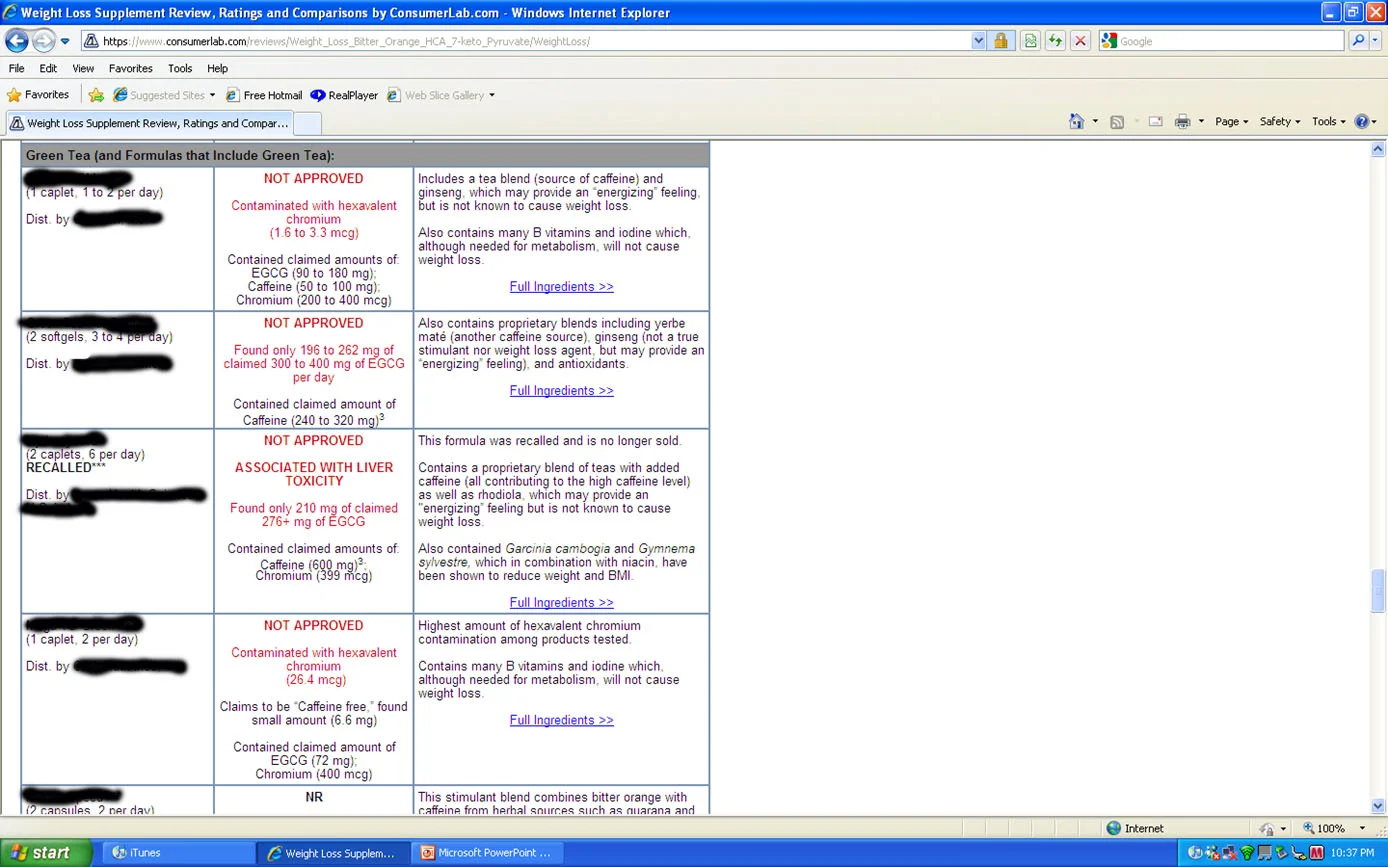Click the browser Forward arrow button
Screen dimensions: 1388x867
pos(44,41)
